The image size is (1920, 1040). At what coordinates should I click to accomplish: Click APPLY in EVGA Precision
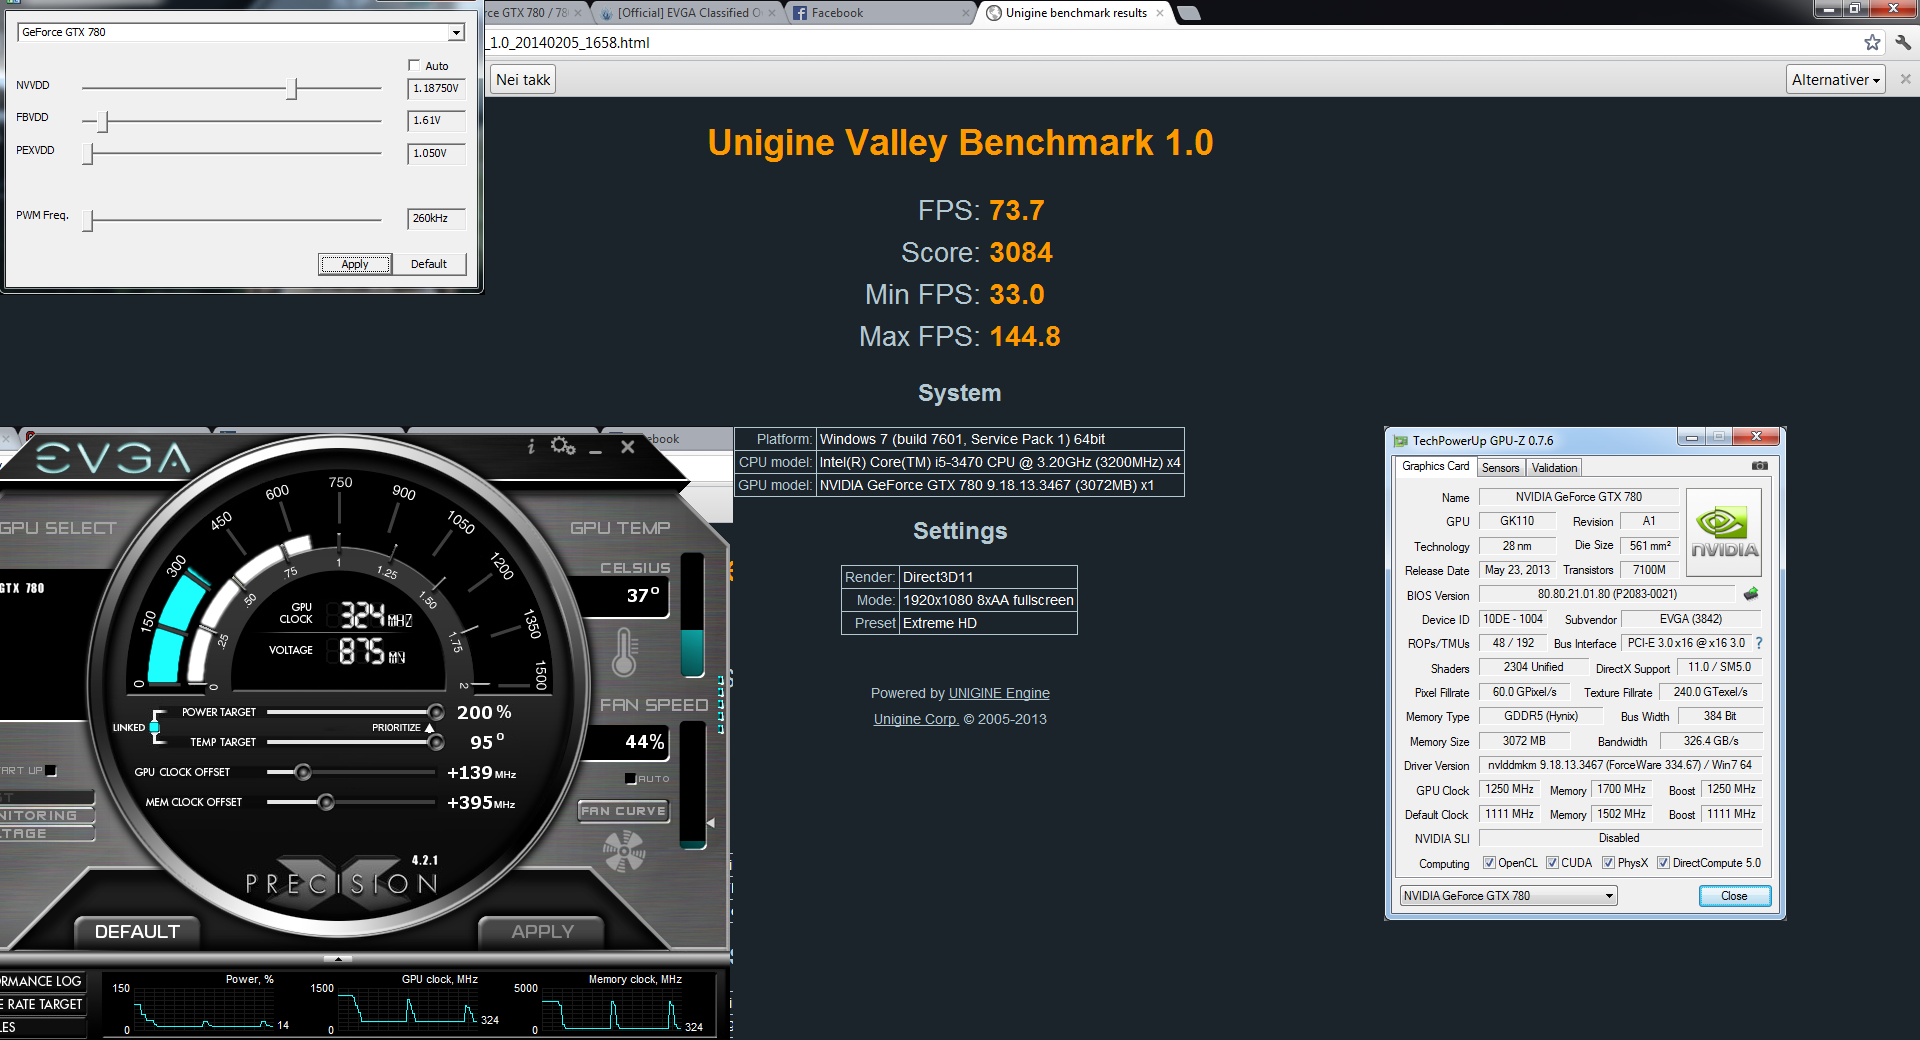(x=542, y=931)
